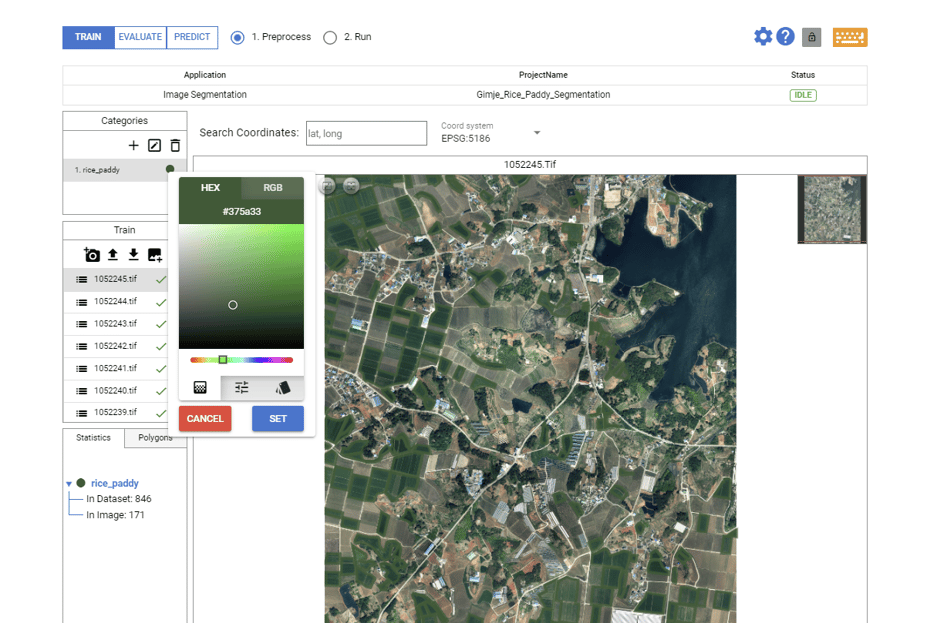This screenshot has height=623, width=927.
Task: Open the Coord system dropdown
Action: click(x=536, y=133)
